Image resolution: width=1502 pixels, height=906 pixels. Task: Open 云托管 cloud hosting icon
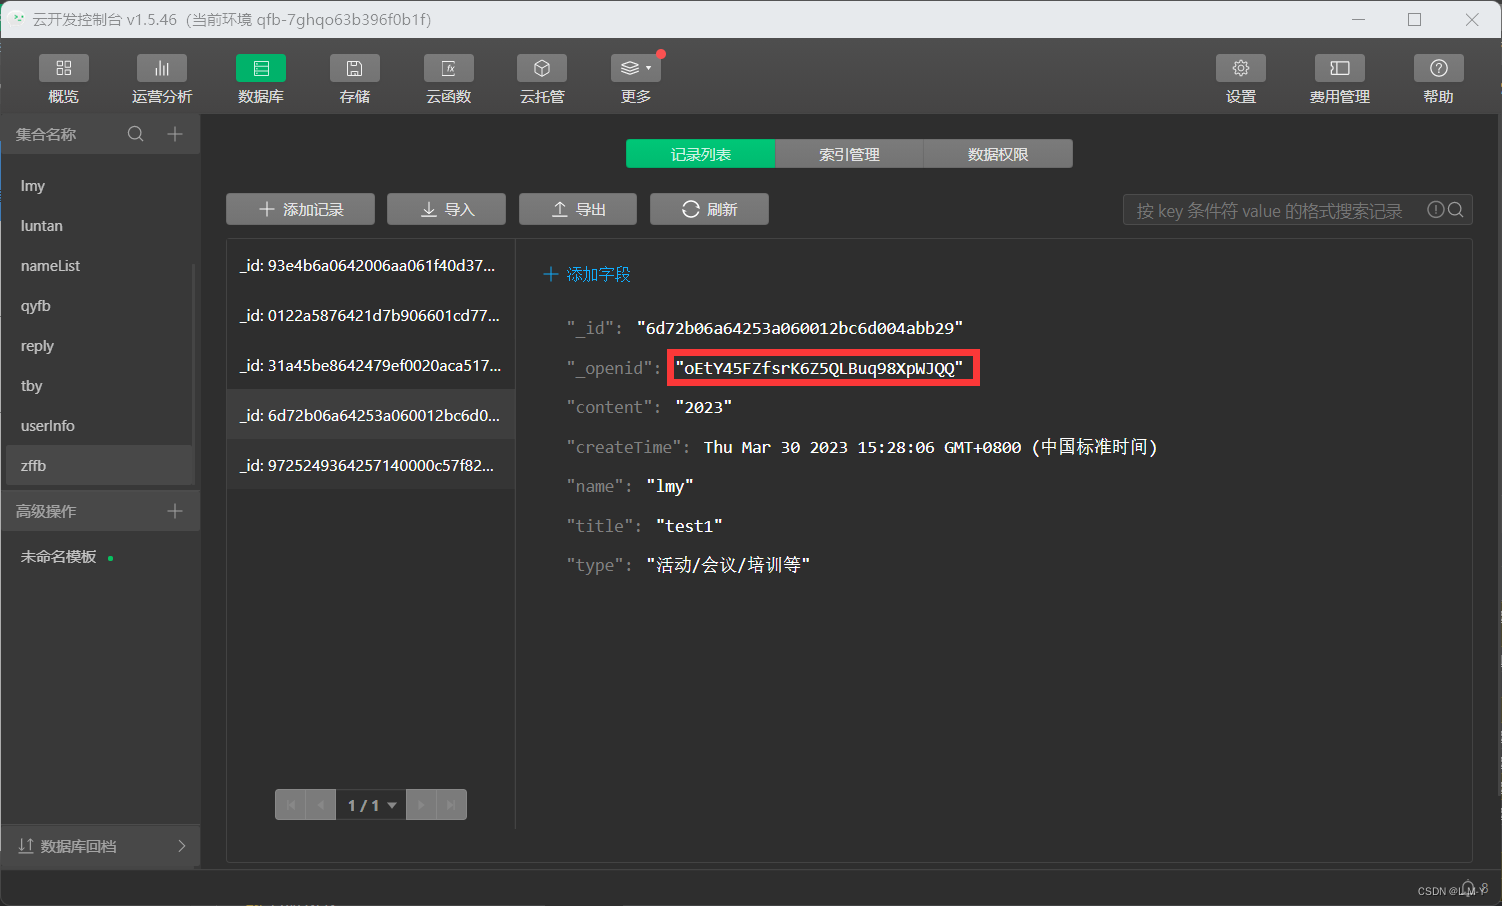point(542,68)
